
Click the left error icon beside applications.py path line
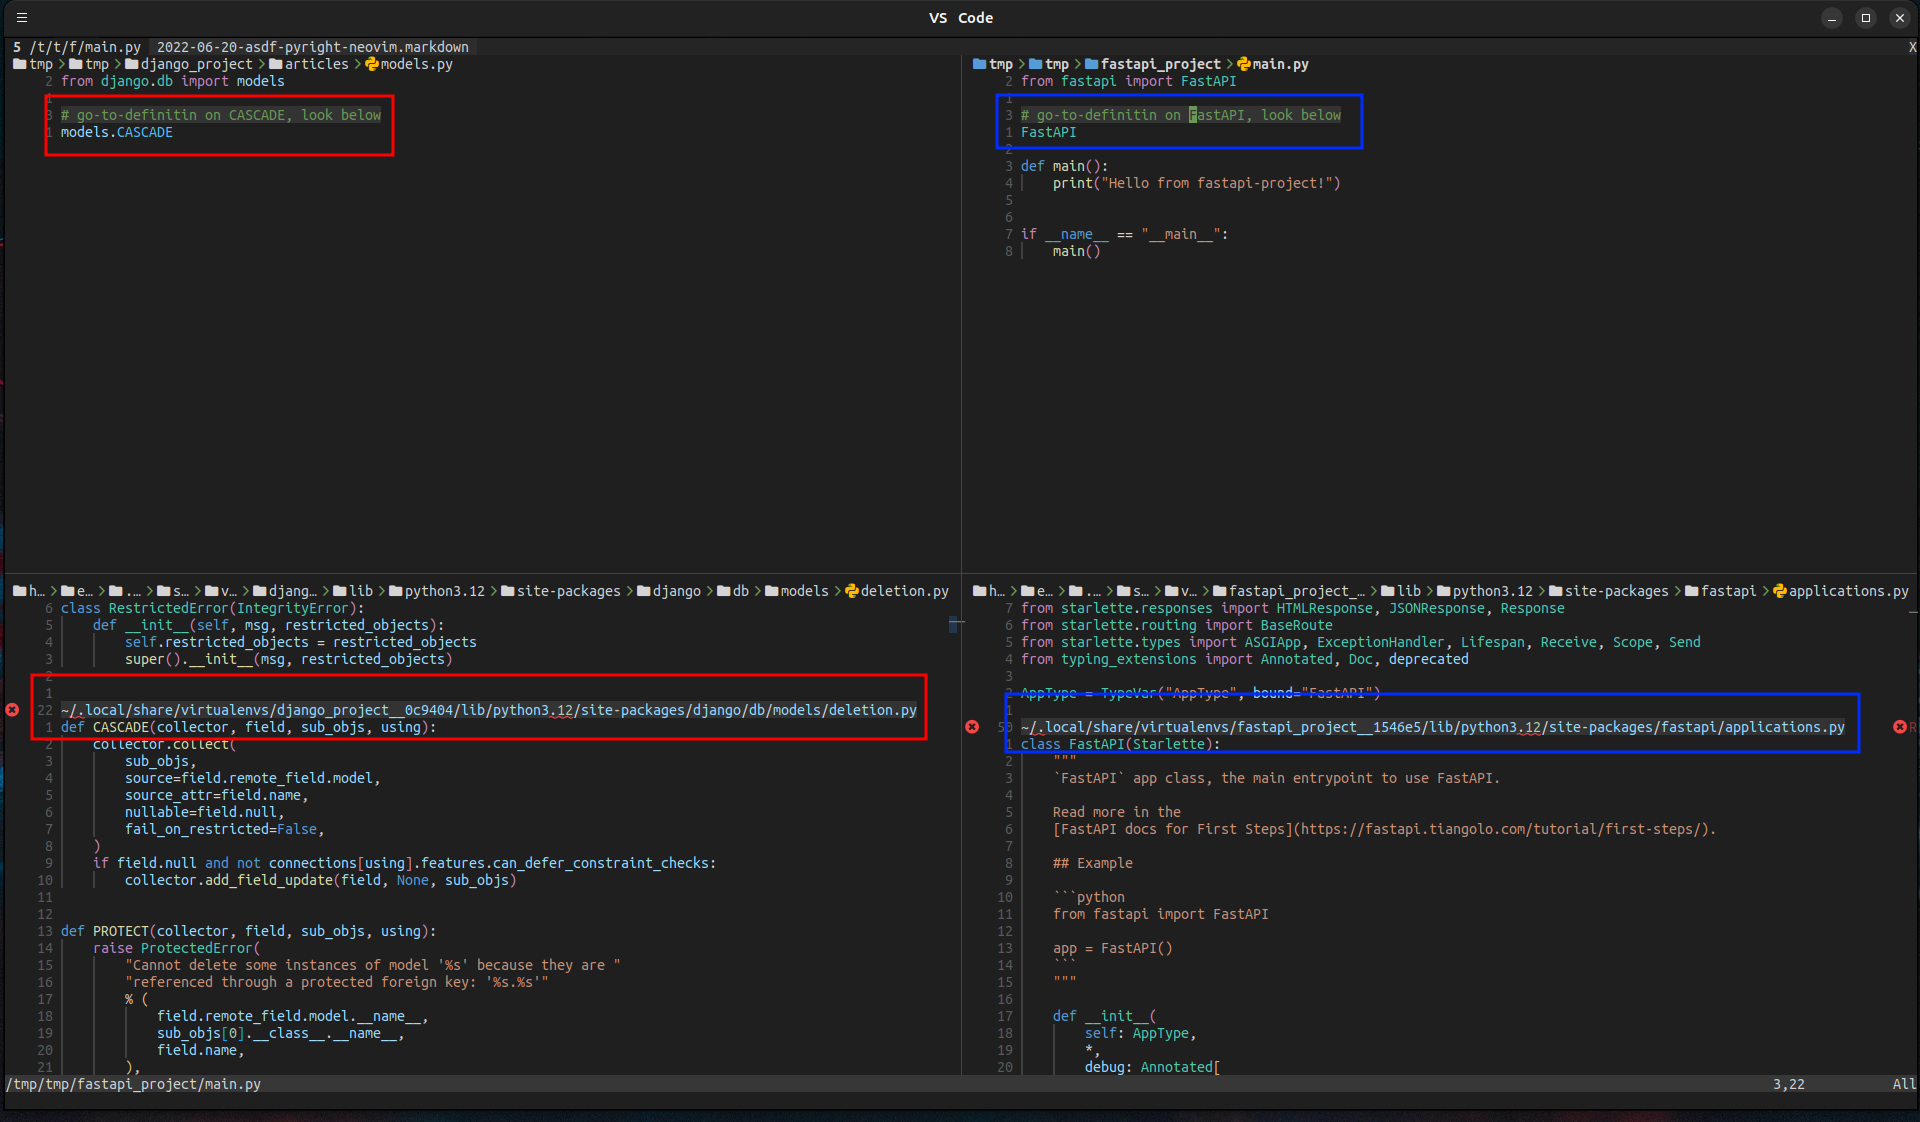[x=972, y=727]
